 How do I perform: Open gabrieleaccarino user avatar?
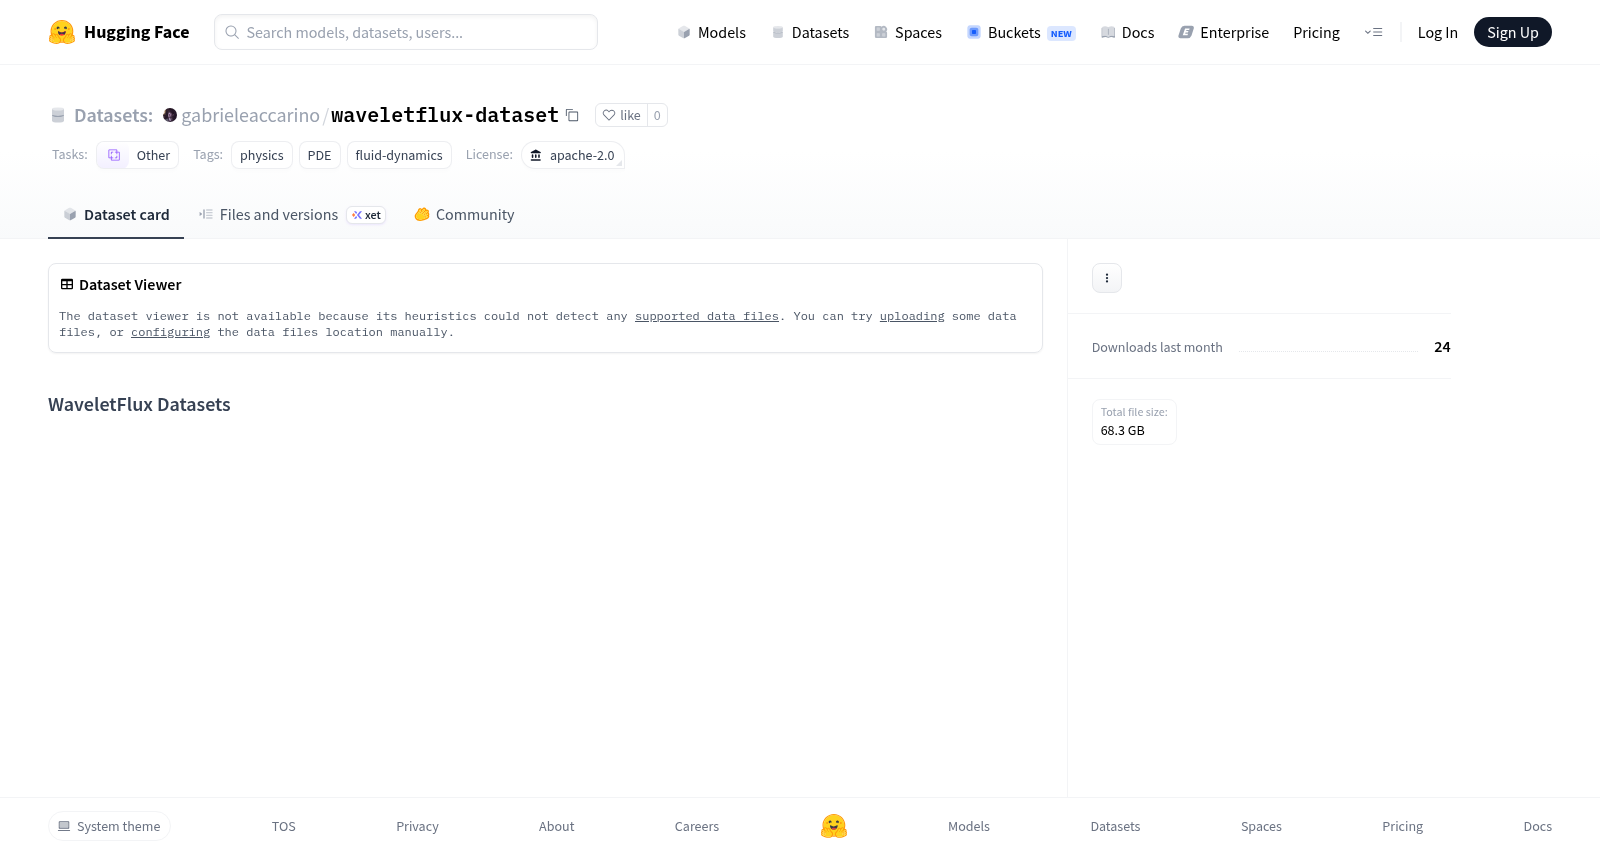point(170,115)
